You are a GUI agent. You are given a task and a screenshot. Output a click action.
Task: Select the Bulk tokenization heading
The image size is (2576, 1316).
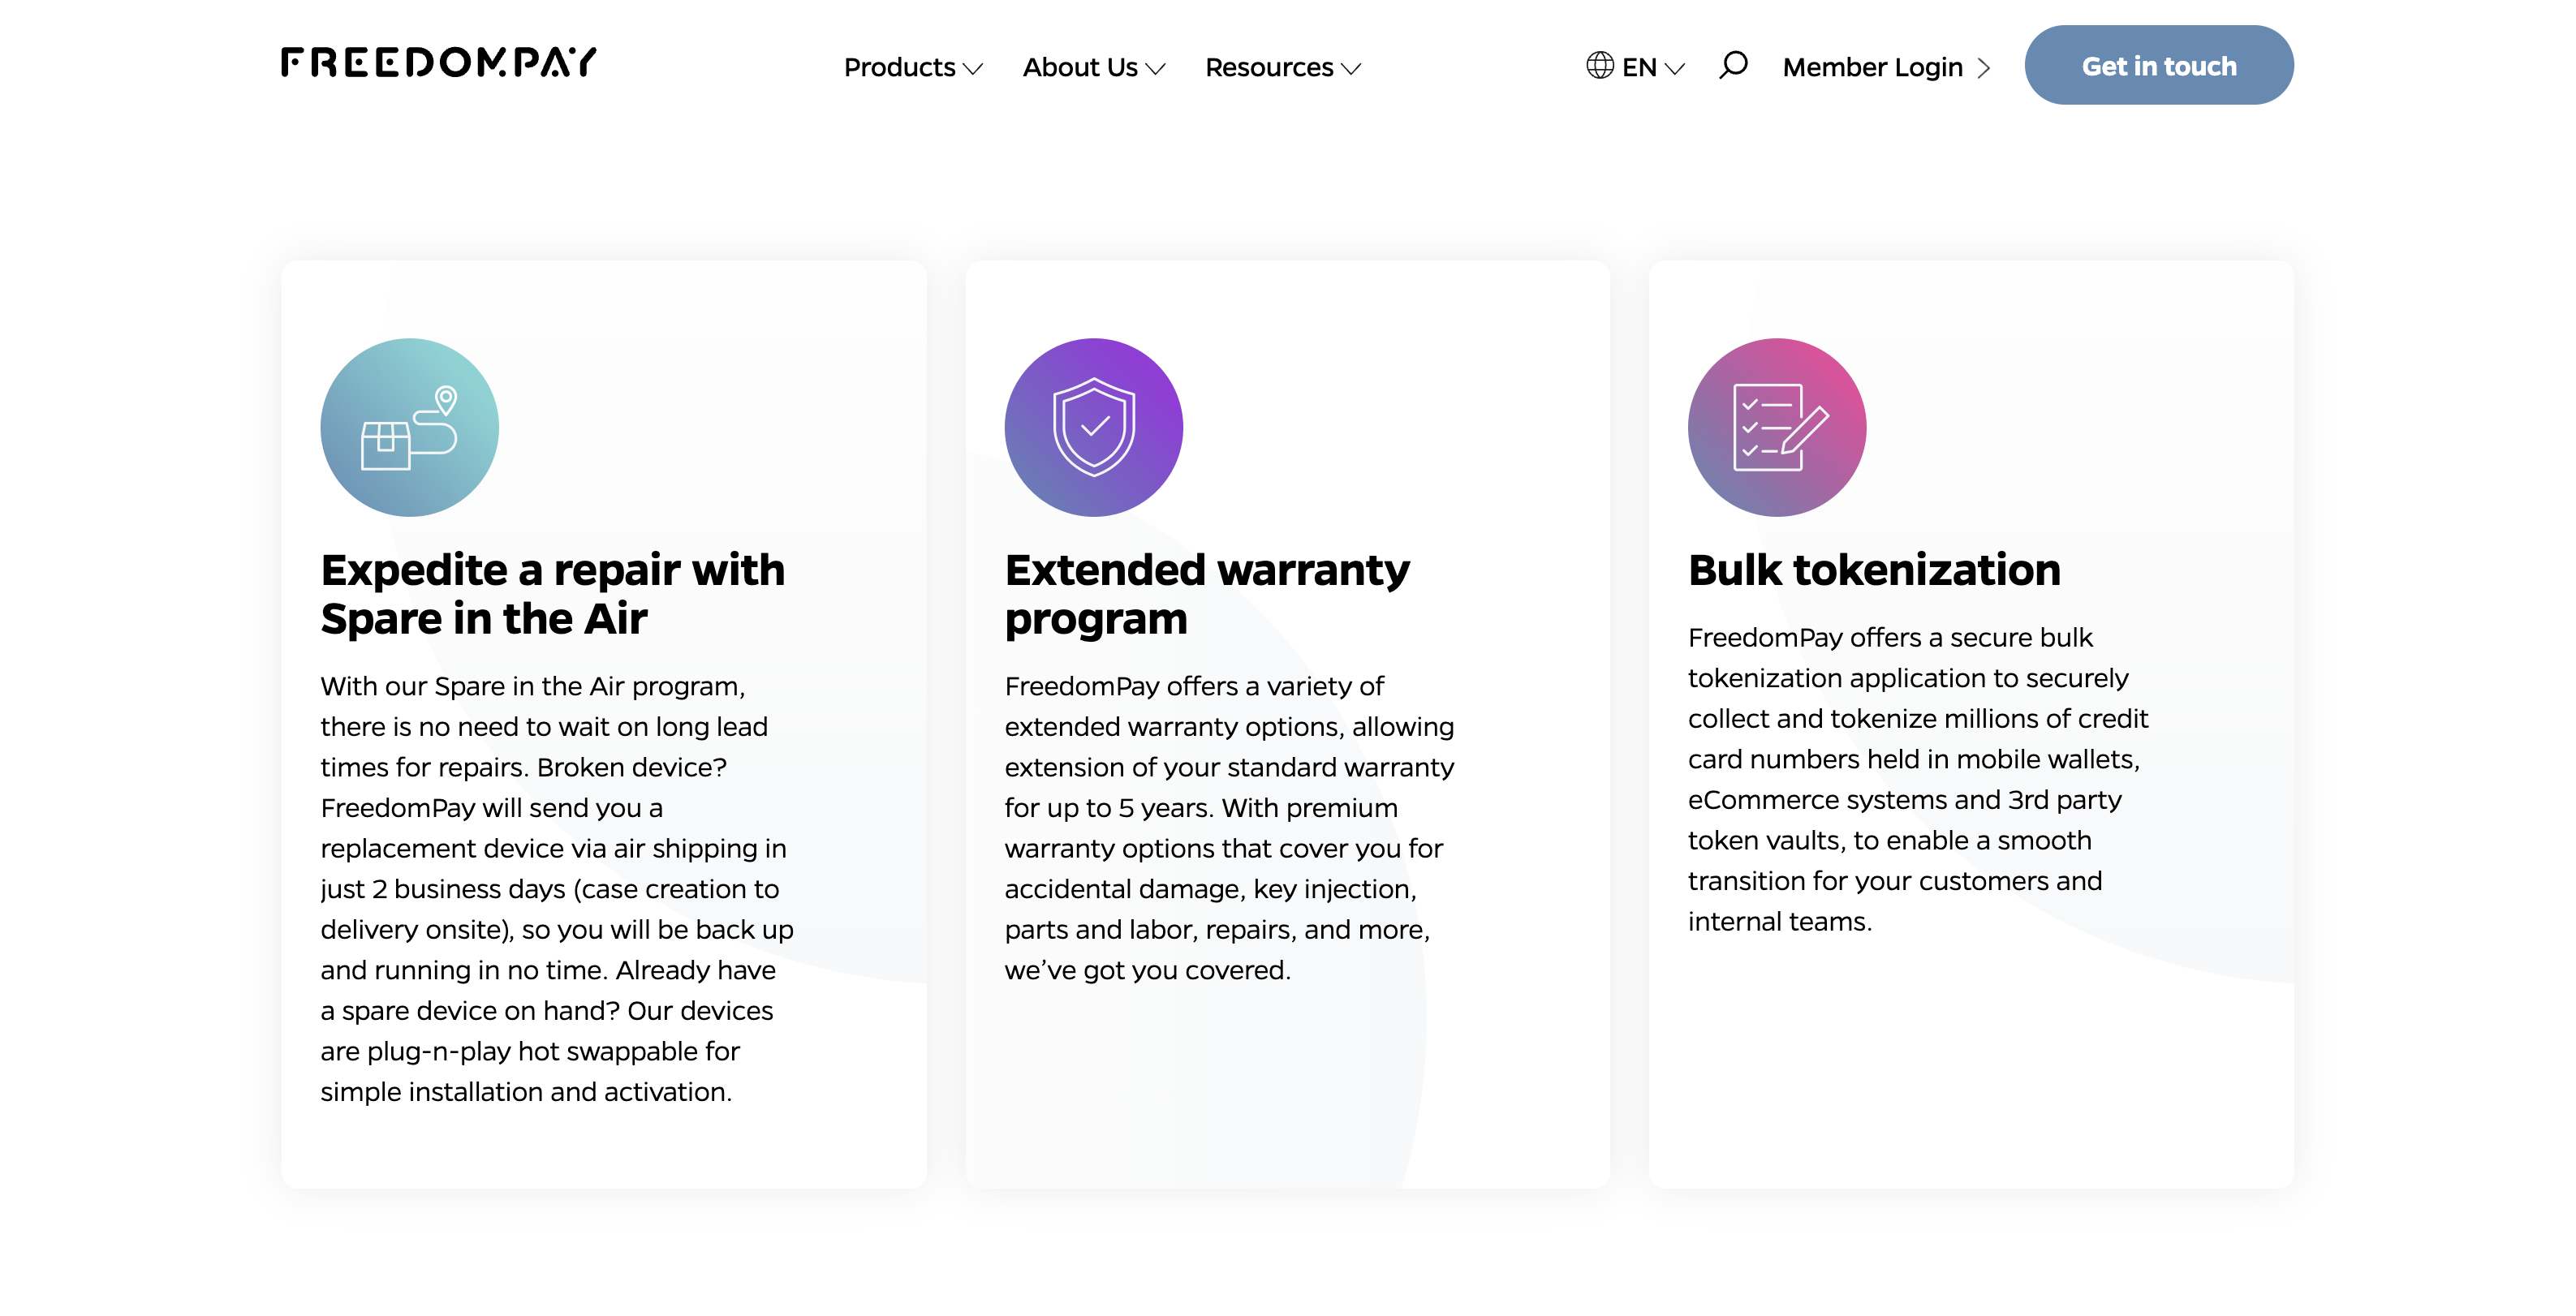(x=1874, y=569)
